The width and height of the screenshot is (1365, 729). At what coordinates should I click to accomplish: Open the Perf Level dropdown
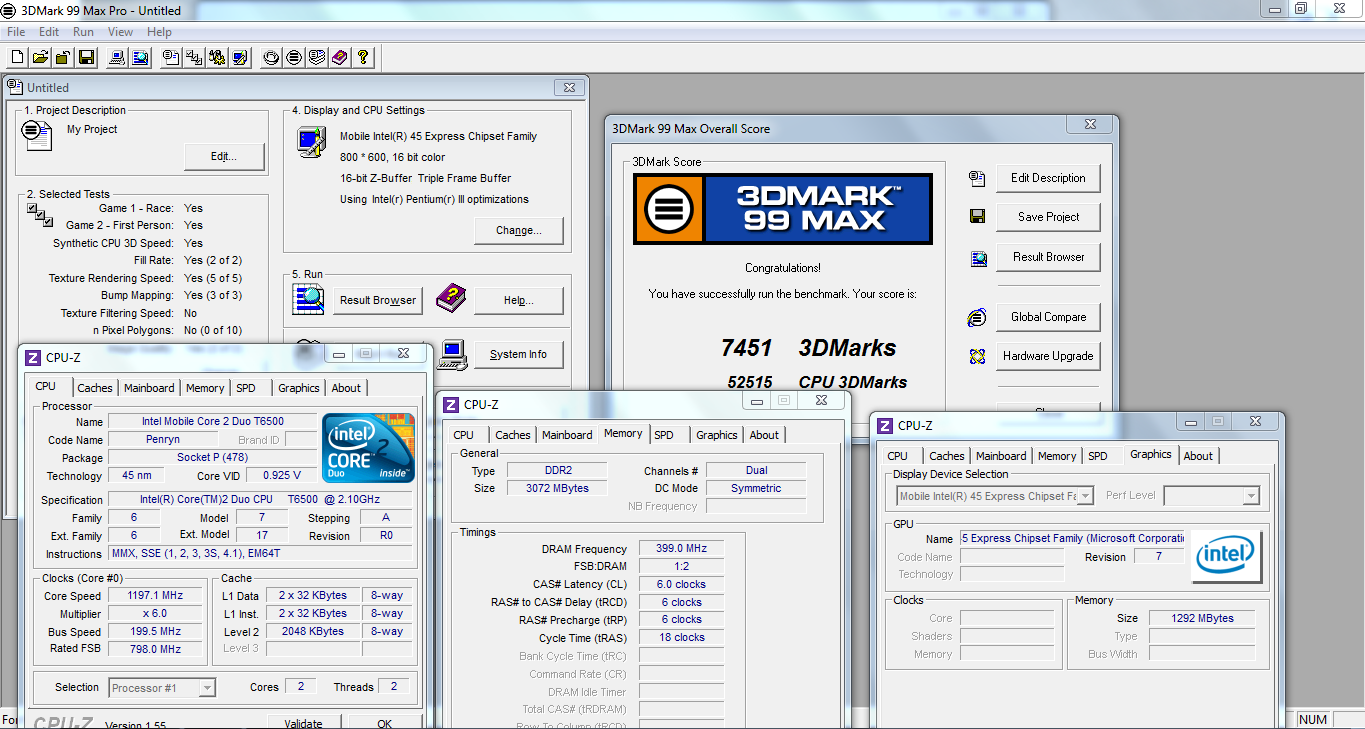pos(1250,496)
